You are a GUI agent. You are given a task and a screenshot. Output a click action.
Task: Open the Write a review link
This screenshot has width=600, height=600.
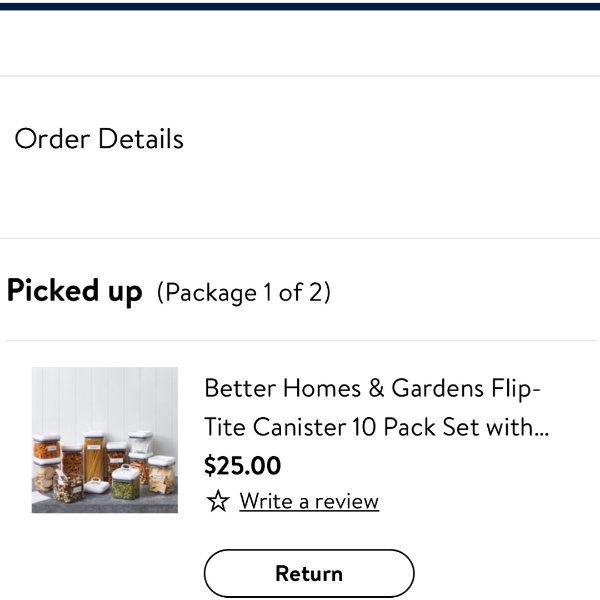309,501
